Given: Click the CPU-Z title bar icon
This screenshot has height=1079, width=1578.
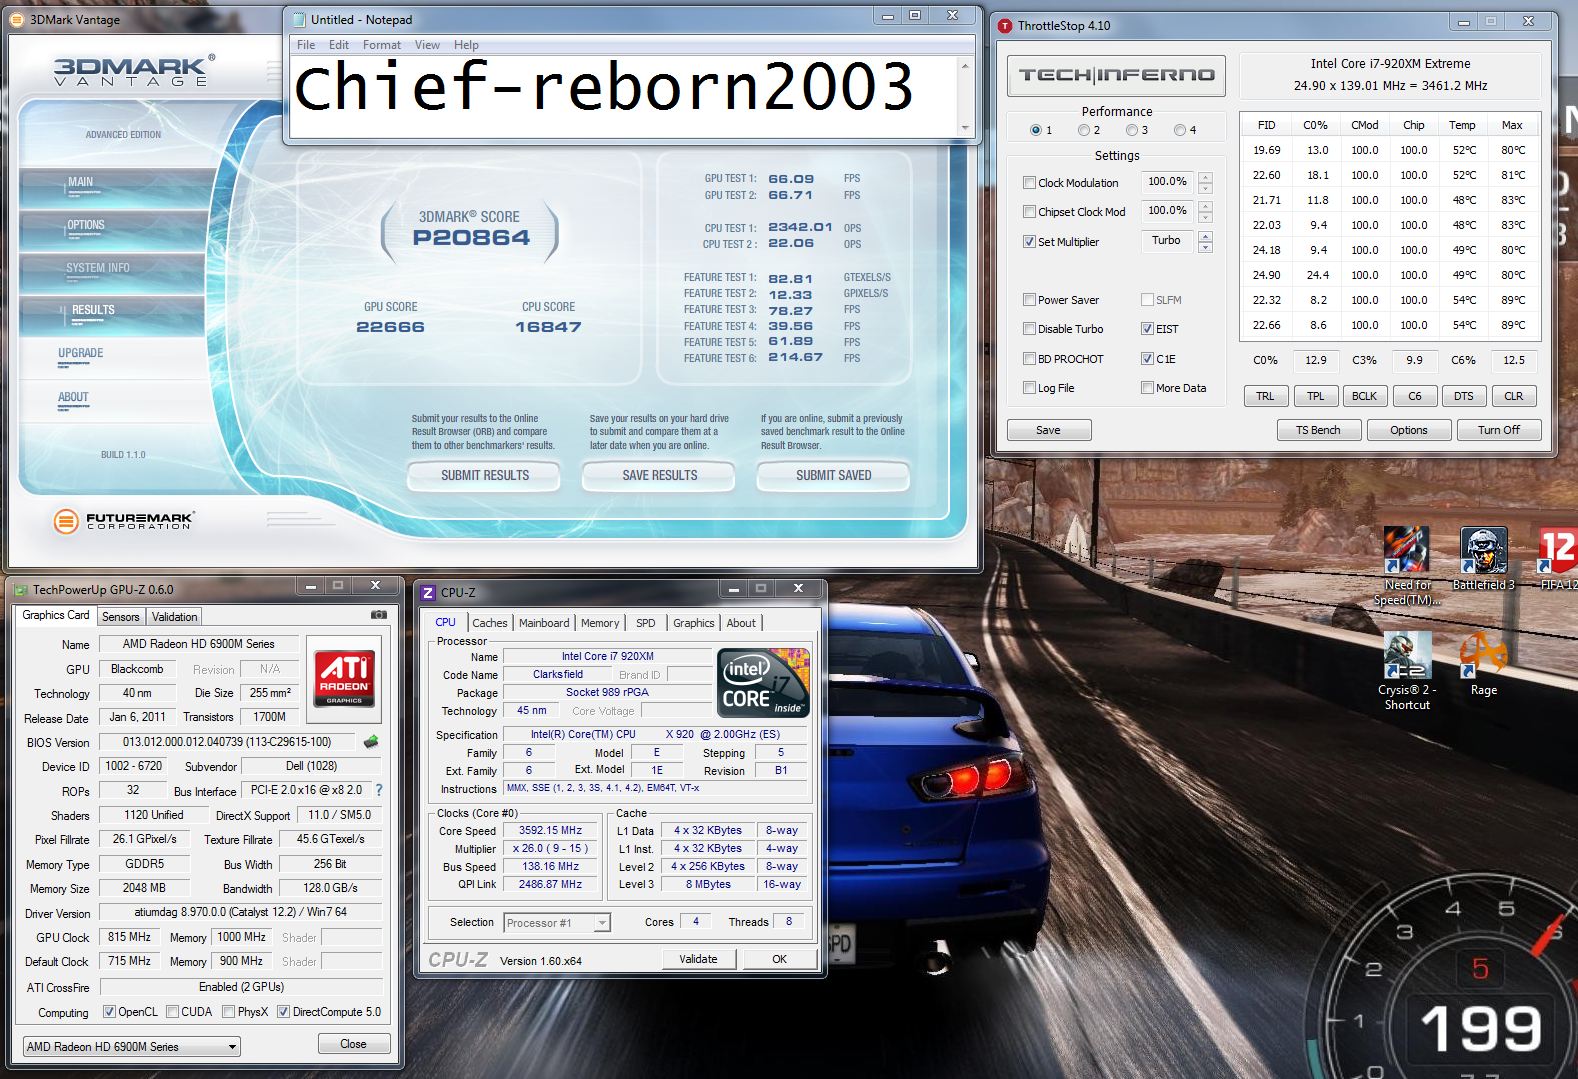Looking at the screenshot, I should tap(428, 592).
